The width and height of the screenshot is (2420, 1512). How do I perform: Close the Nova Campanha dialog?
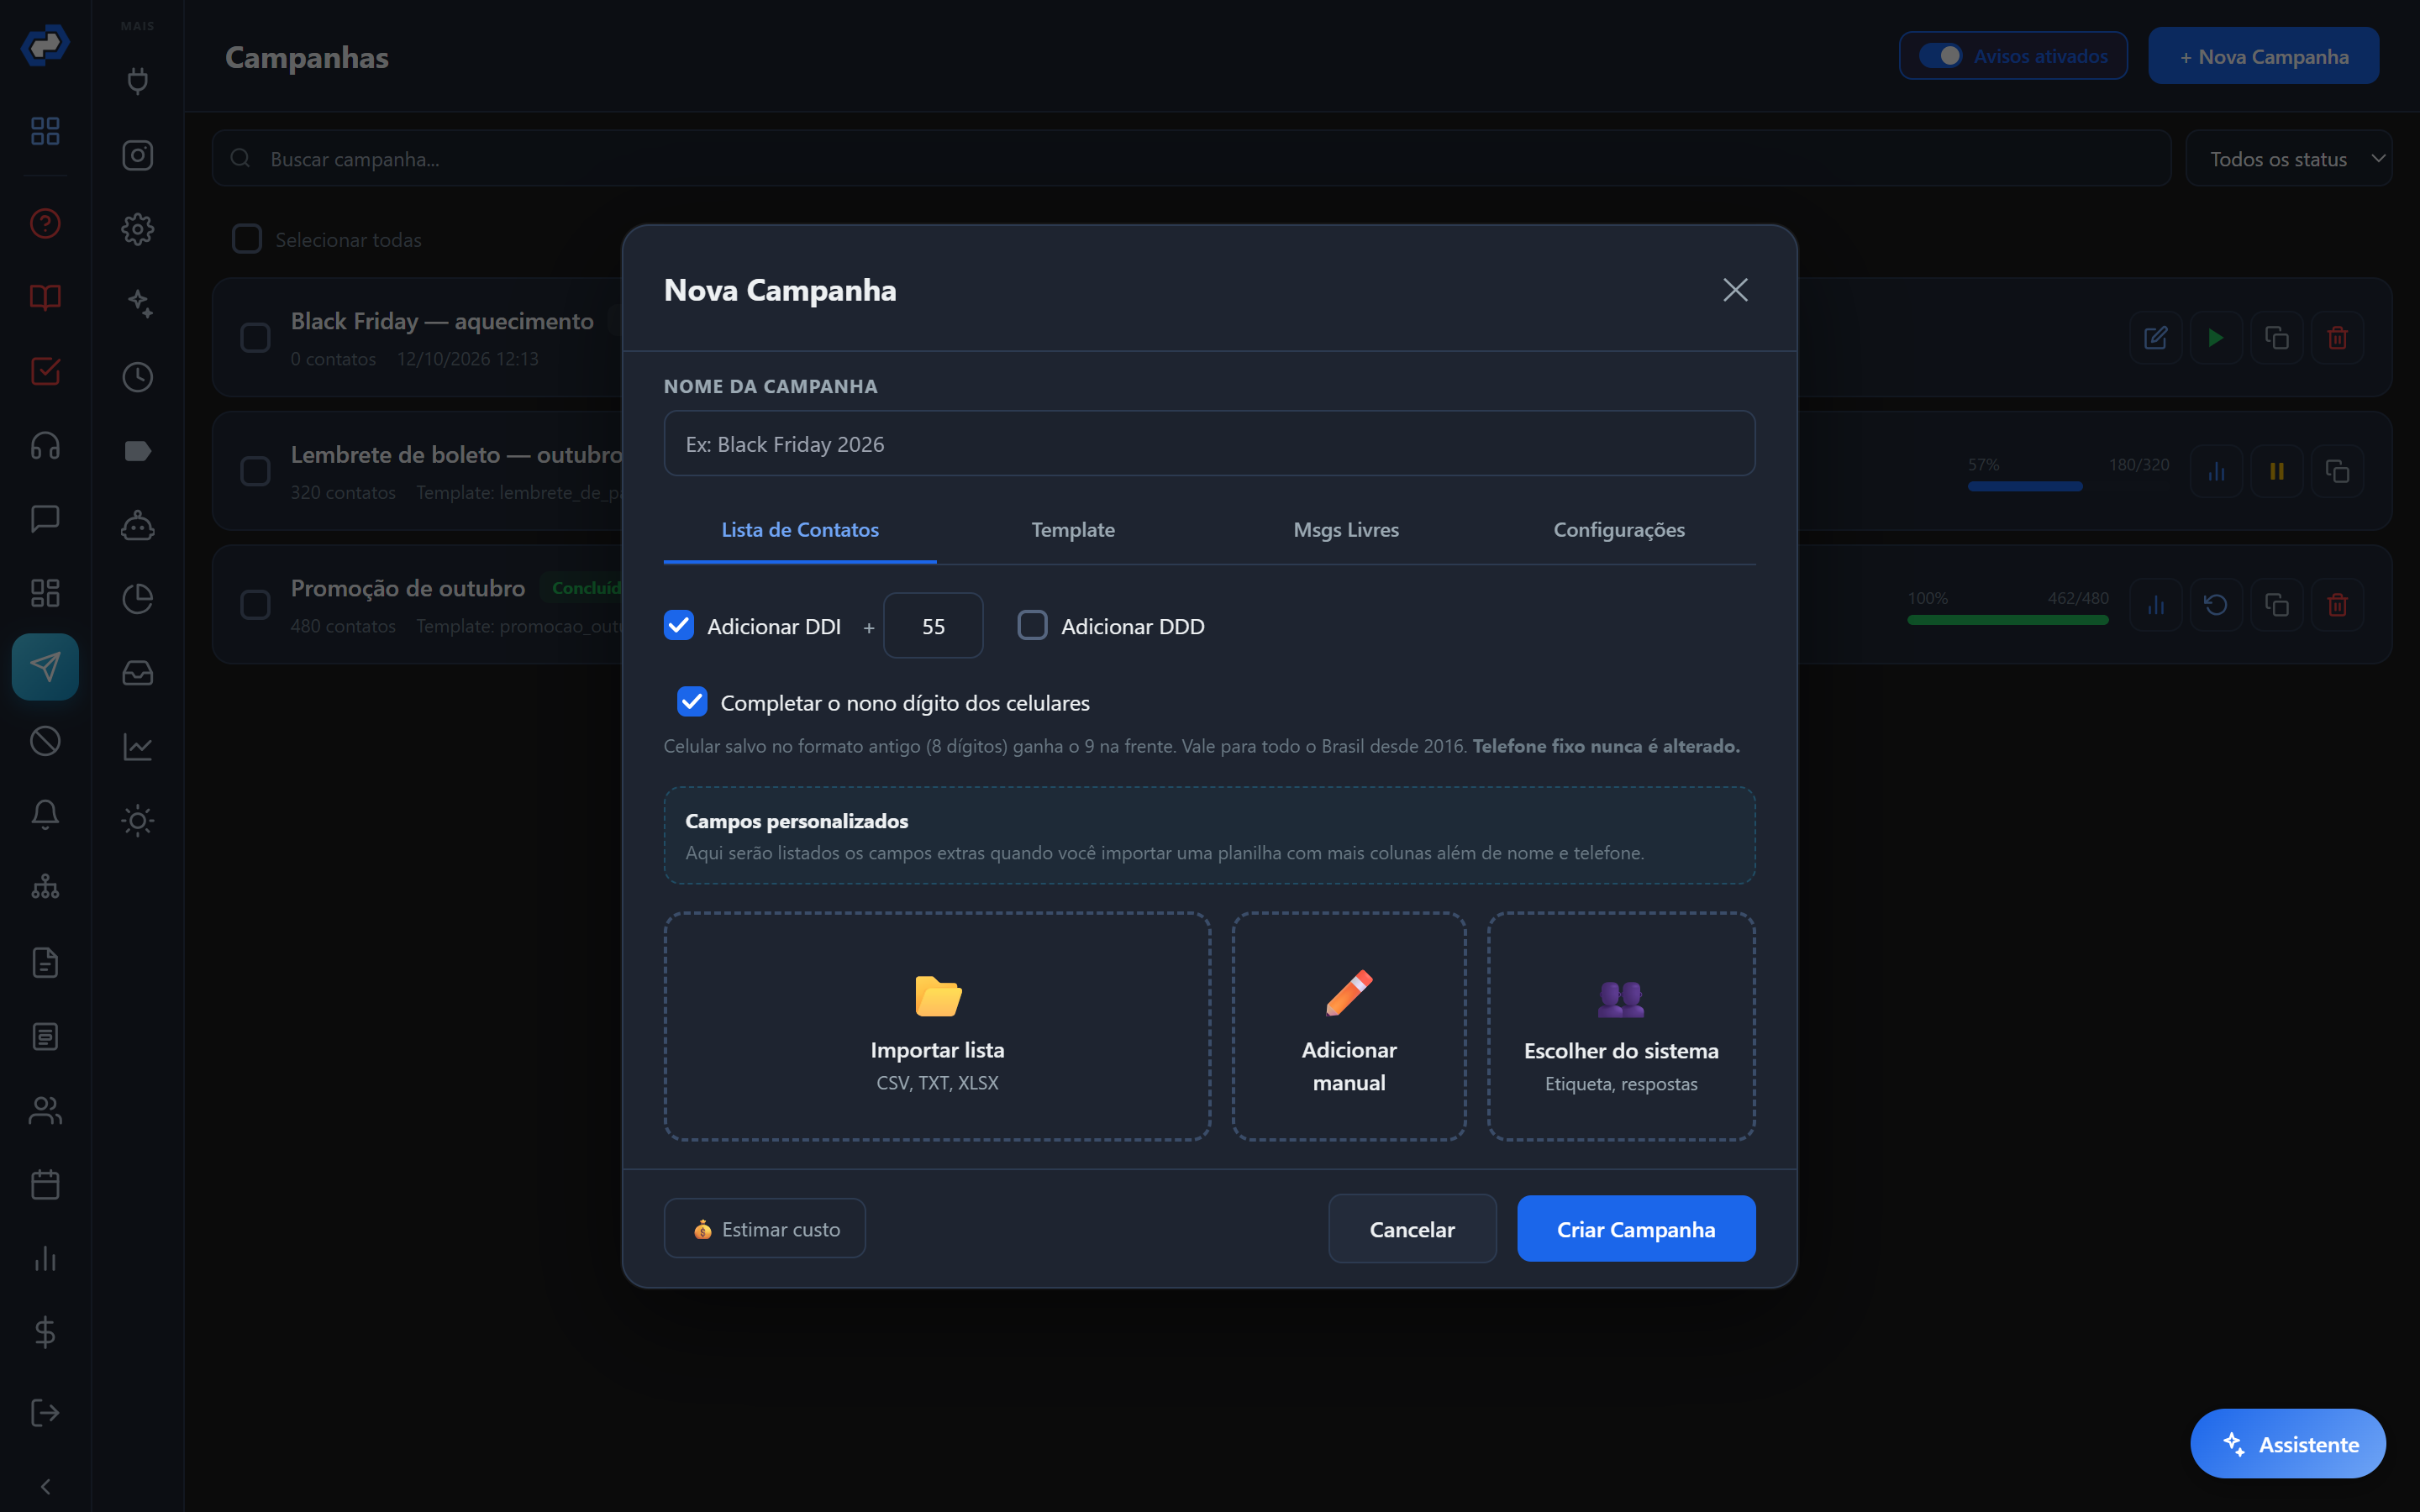tap(1735, 290)
